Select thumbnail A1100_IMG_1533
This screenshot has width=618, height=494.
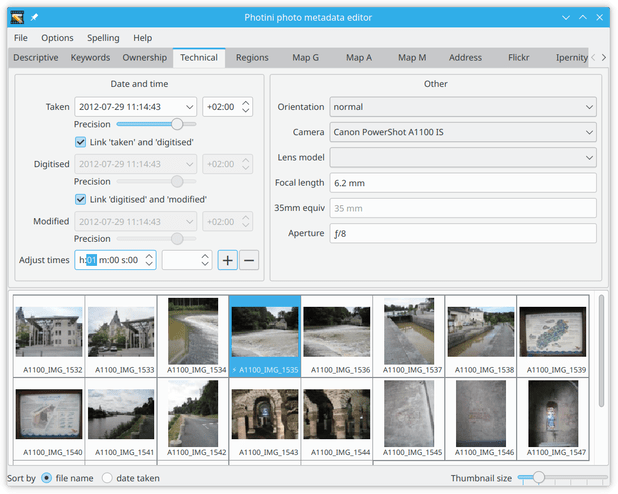[121, 336]
